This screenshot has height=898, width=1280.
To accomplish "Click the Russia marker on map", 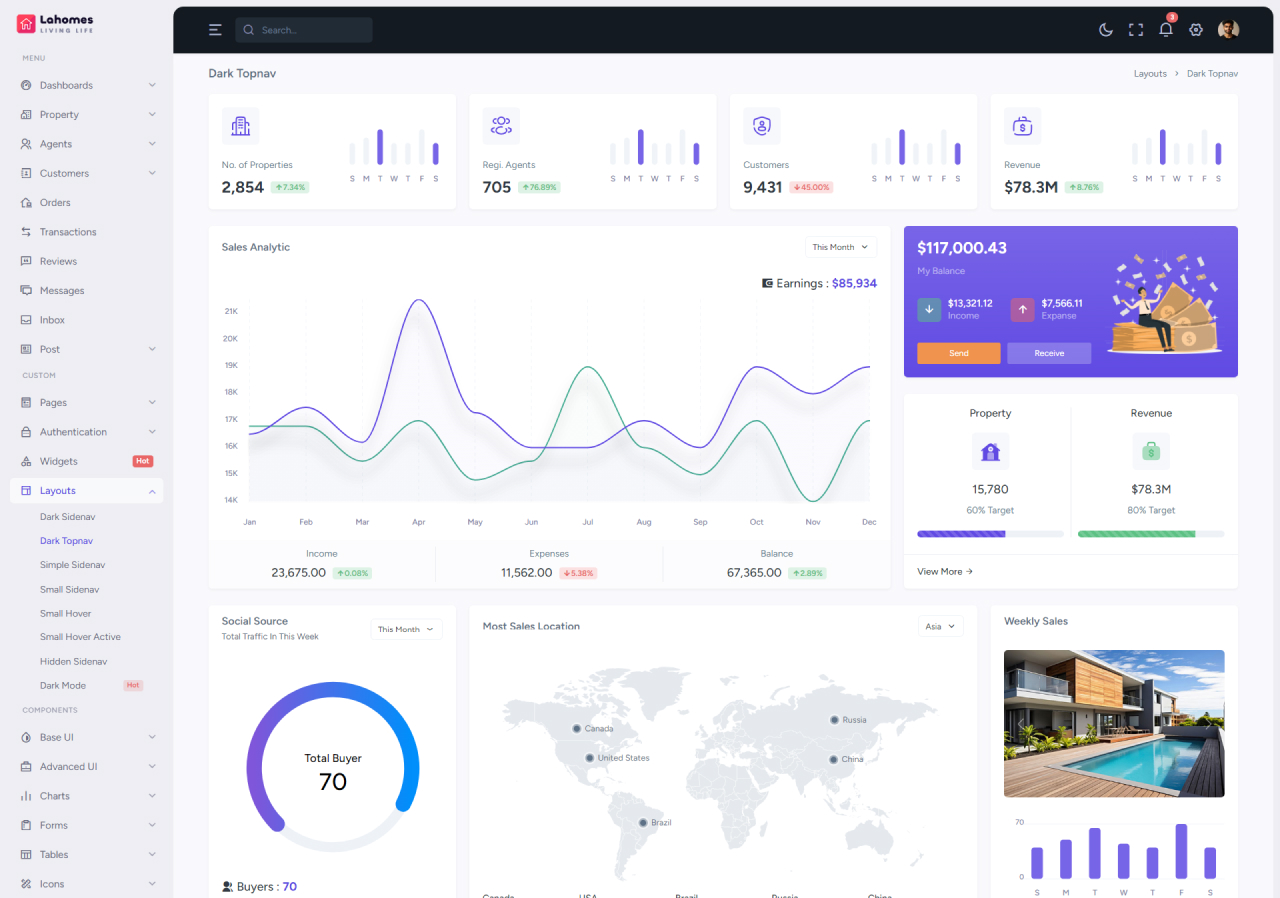I will pyautogui.click(x=834, y=719).
